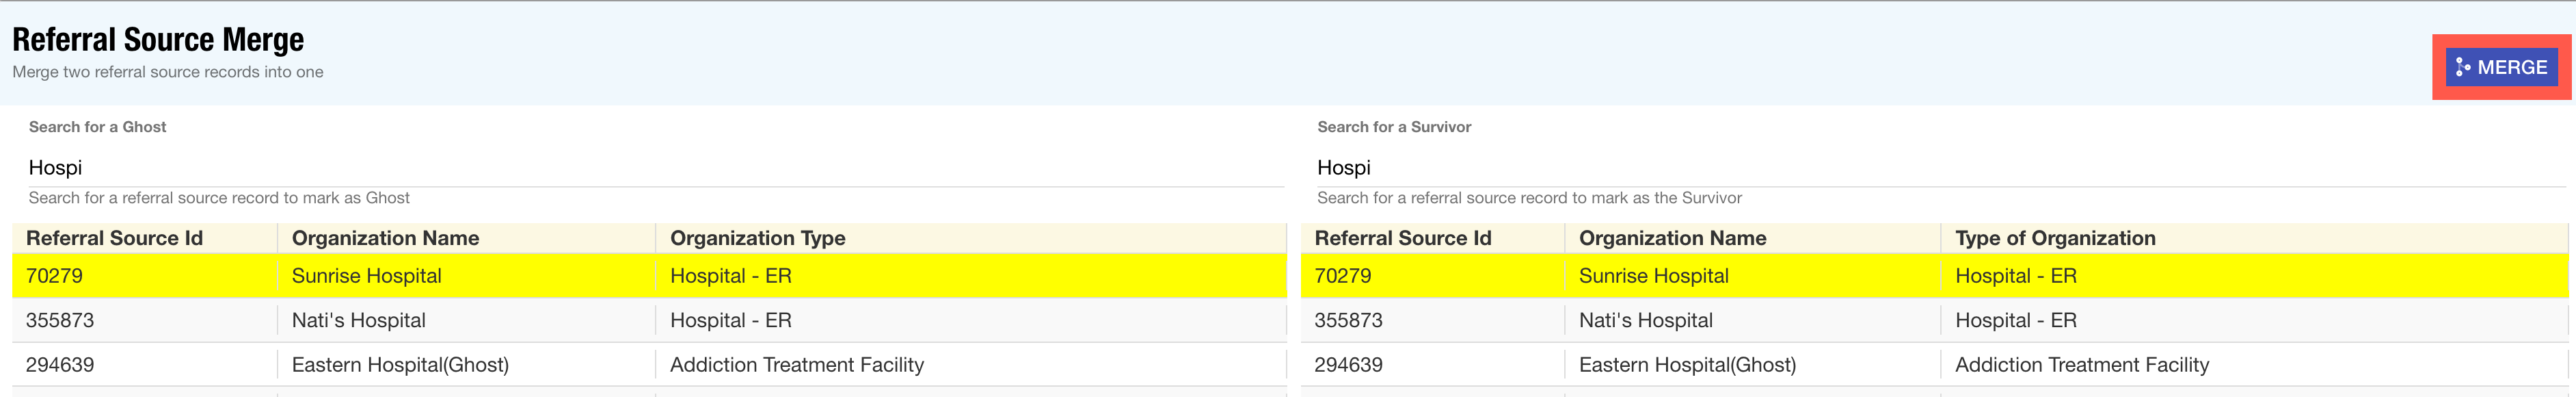
Task: Select Eastern Hospital(Ghost) in the Ghost table
Action: click(x=400, y=365)
